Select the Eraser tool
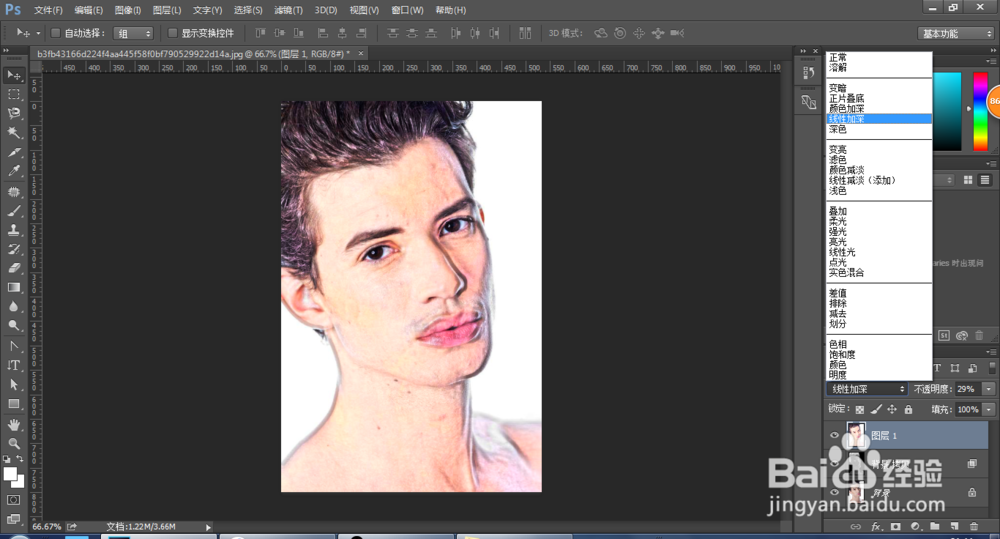The image size is (1000, 539). (x=14, y=268)
